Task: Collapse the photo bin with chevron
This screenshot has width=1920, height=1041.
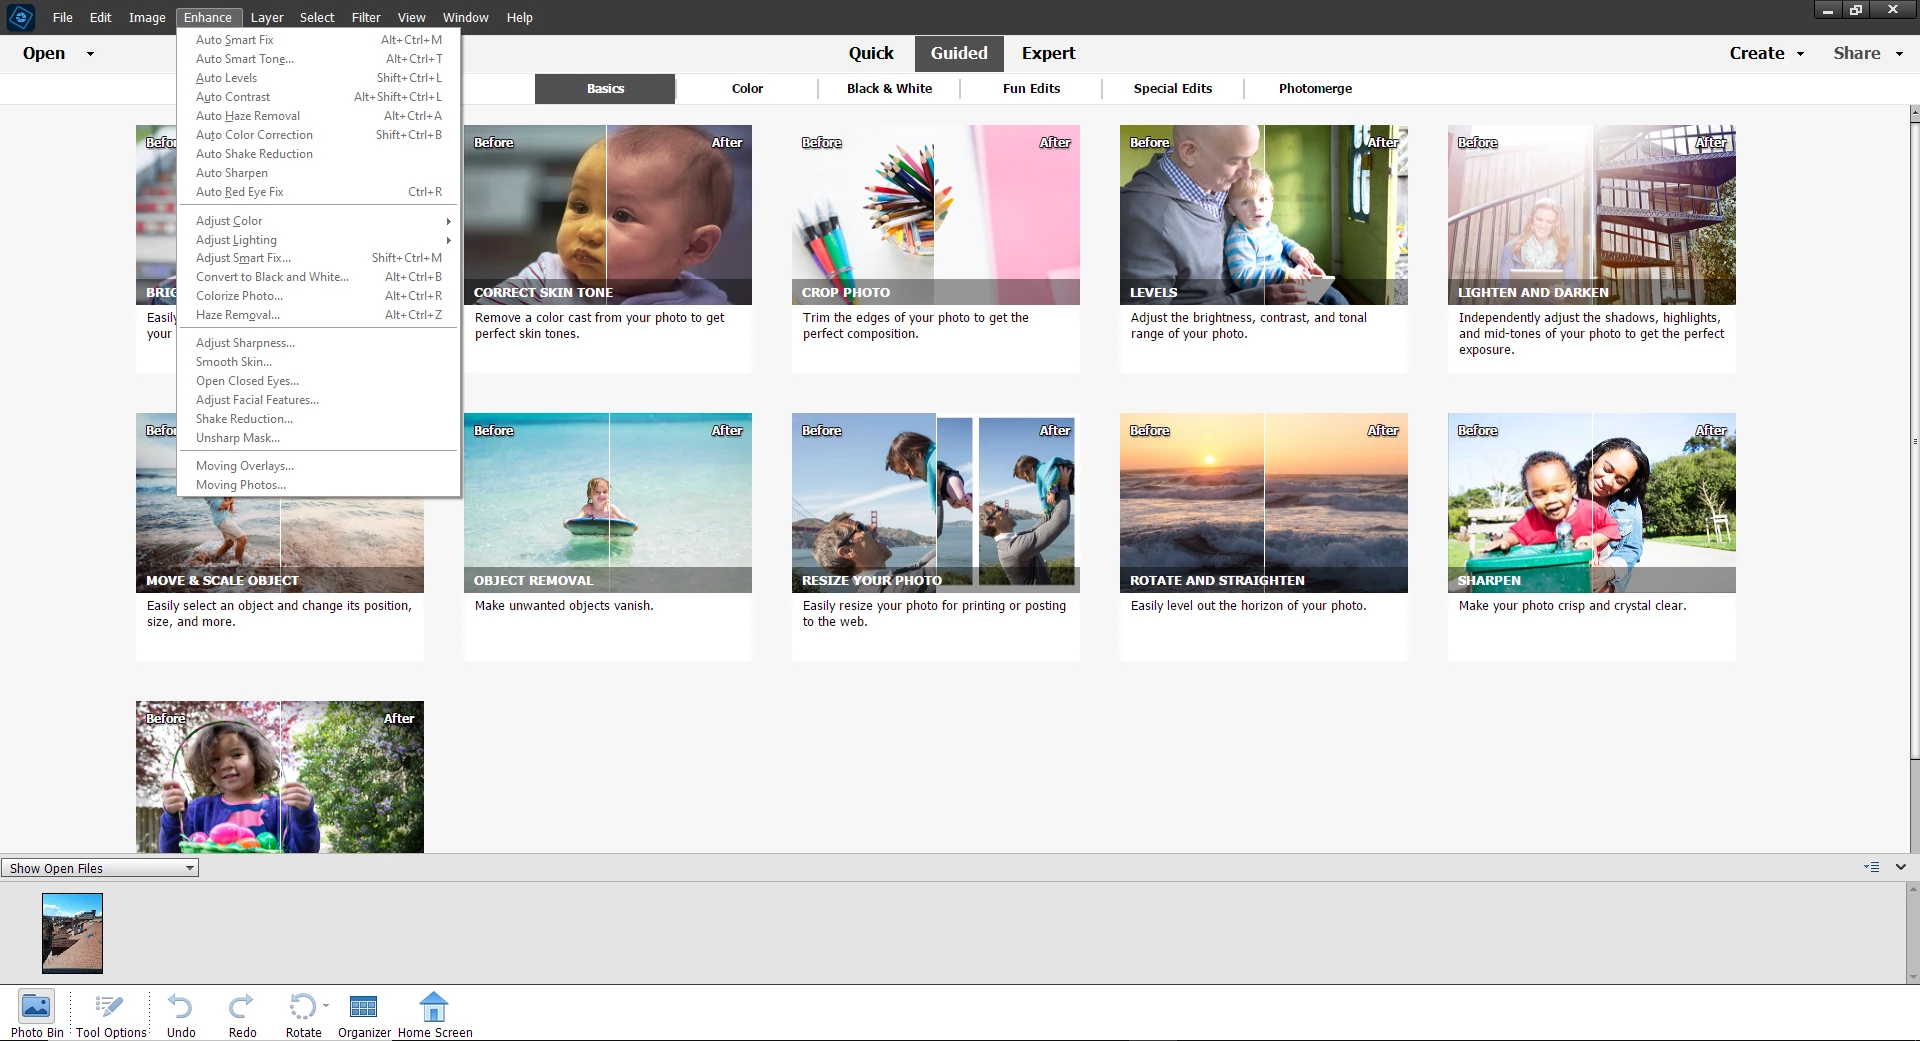Action: (x=1901, y=867)
